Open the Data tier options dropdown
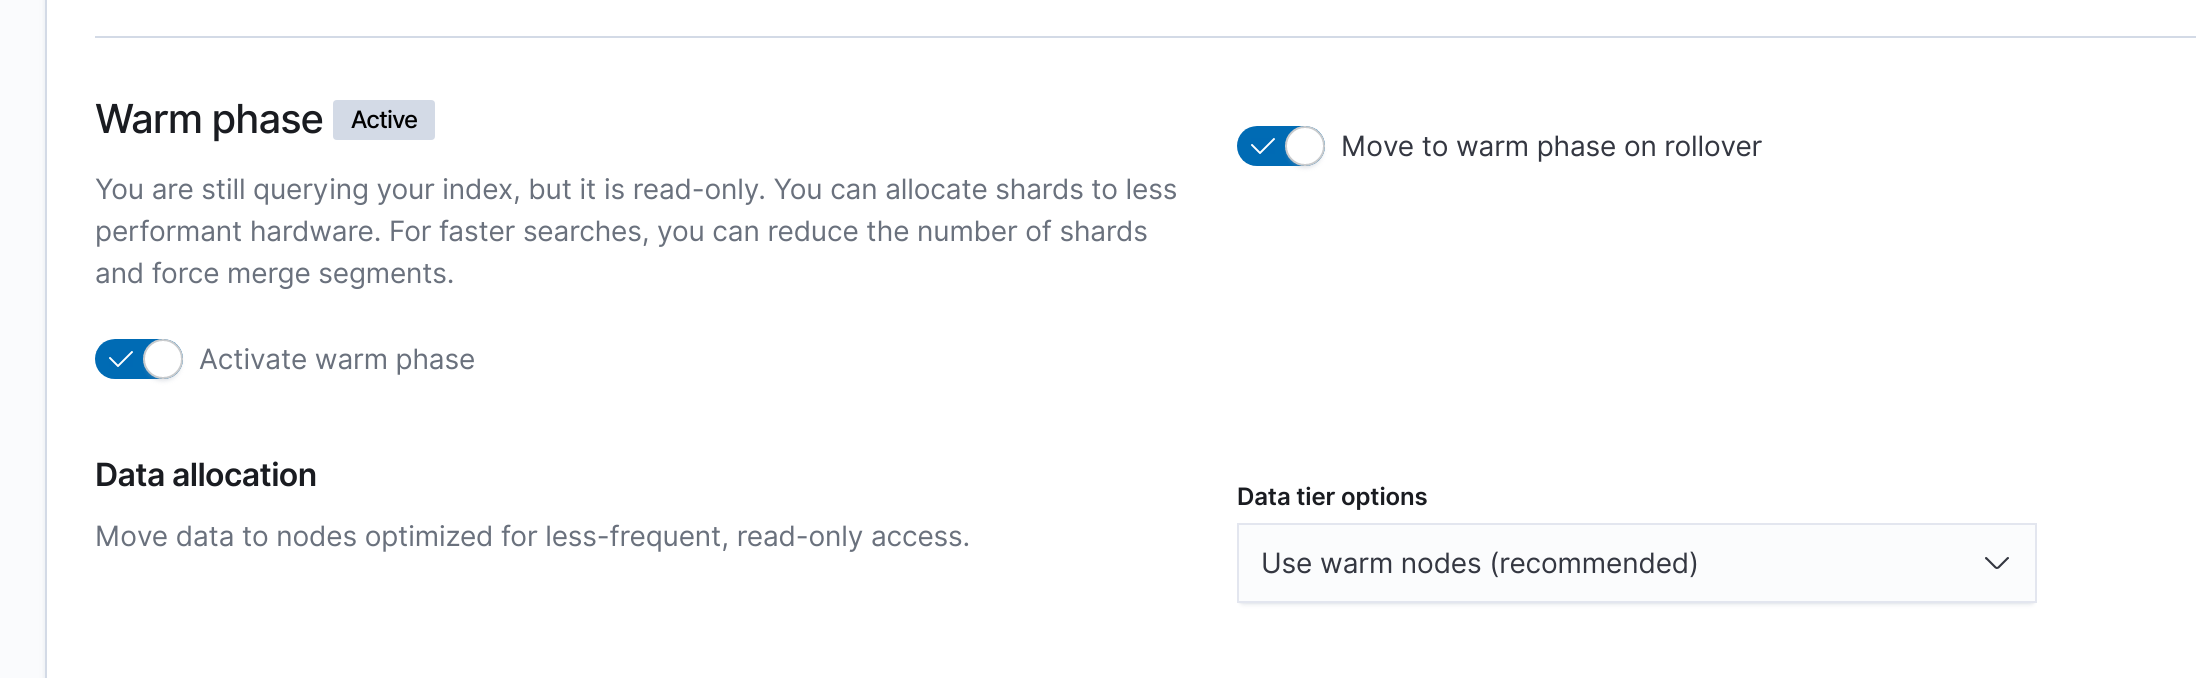This screenshot has width=2196, height=678. pyautogui.click(x=1636, y=563)
